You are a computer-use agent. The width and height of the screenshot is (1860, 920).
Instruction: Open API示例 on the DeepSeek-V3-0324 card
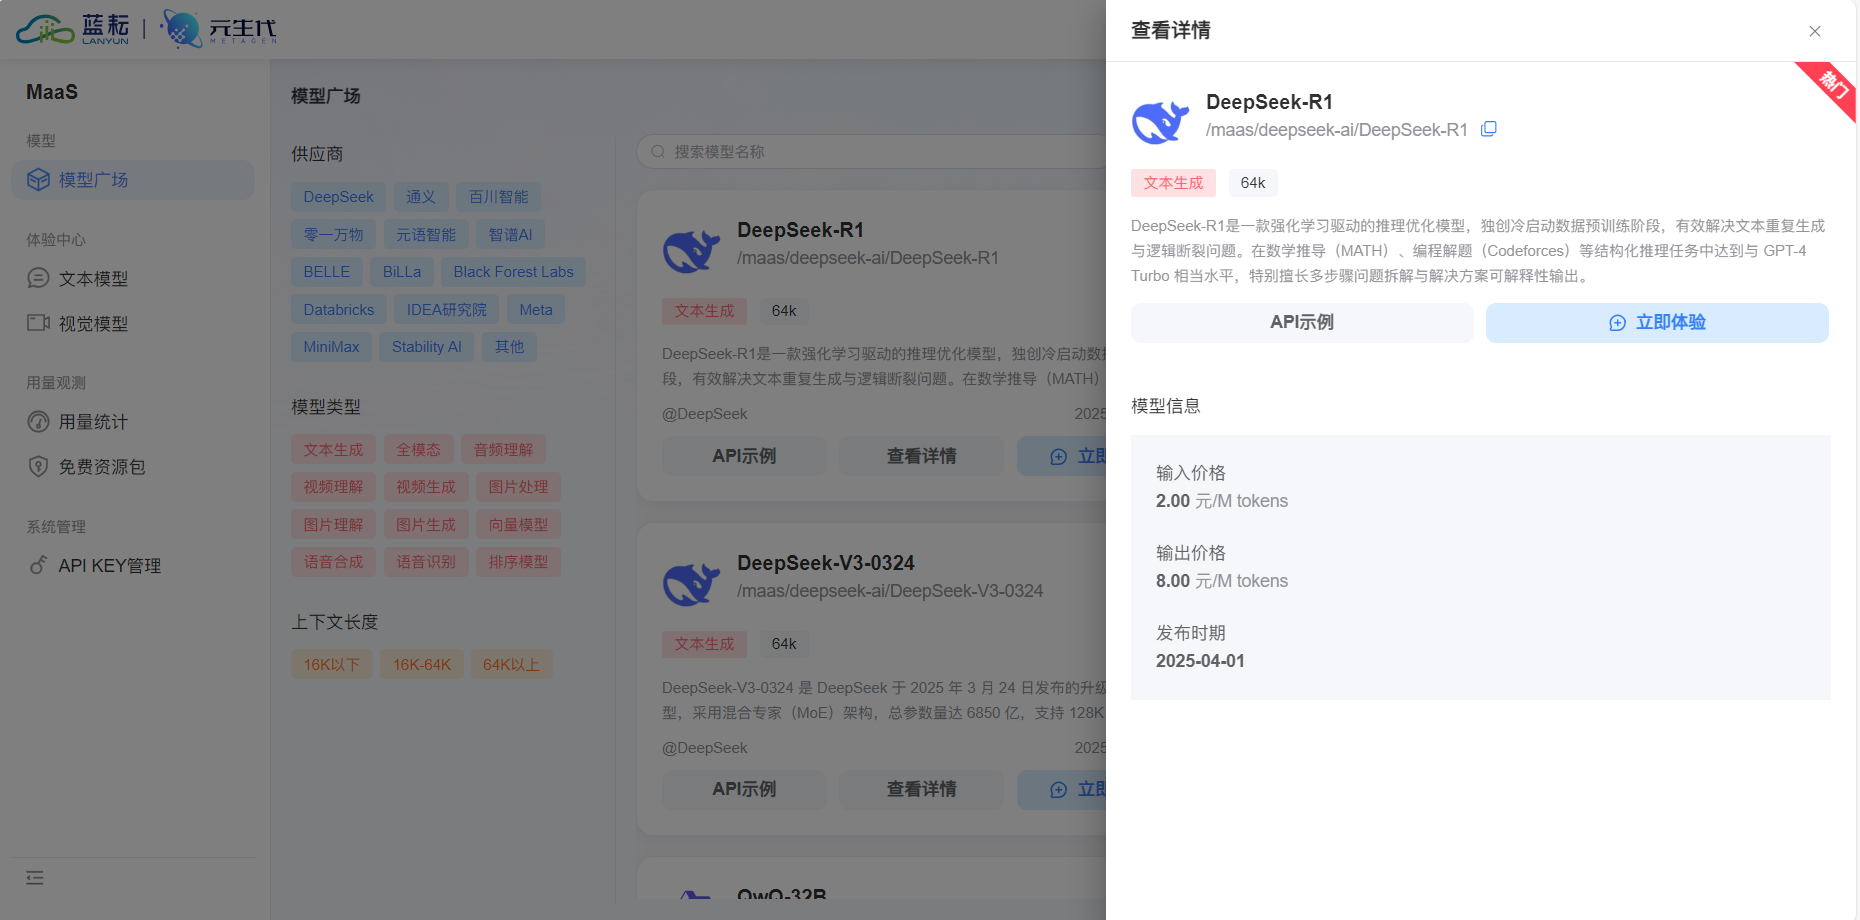[x=744, y=790]
